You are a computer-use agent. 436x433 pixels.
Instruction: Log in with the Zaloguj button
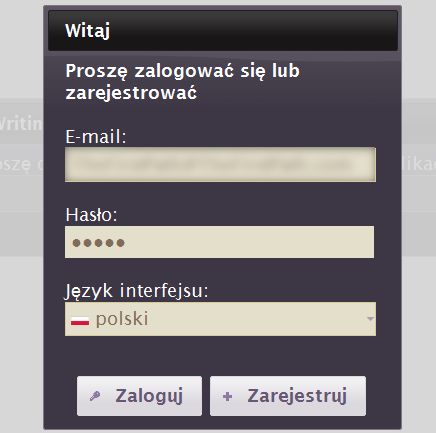[139, 396]
